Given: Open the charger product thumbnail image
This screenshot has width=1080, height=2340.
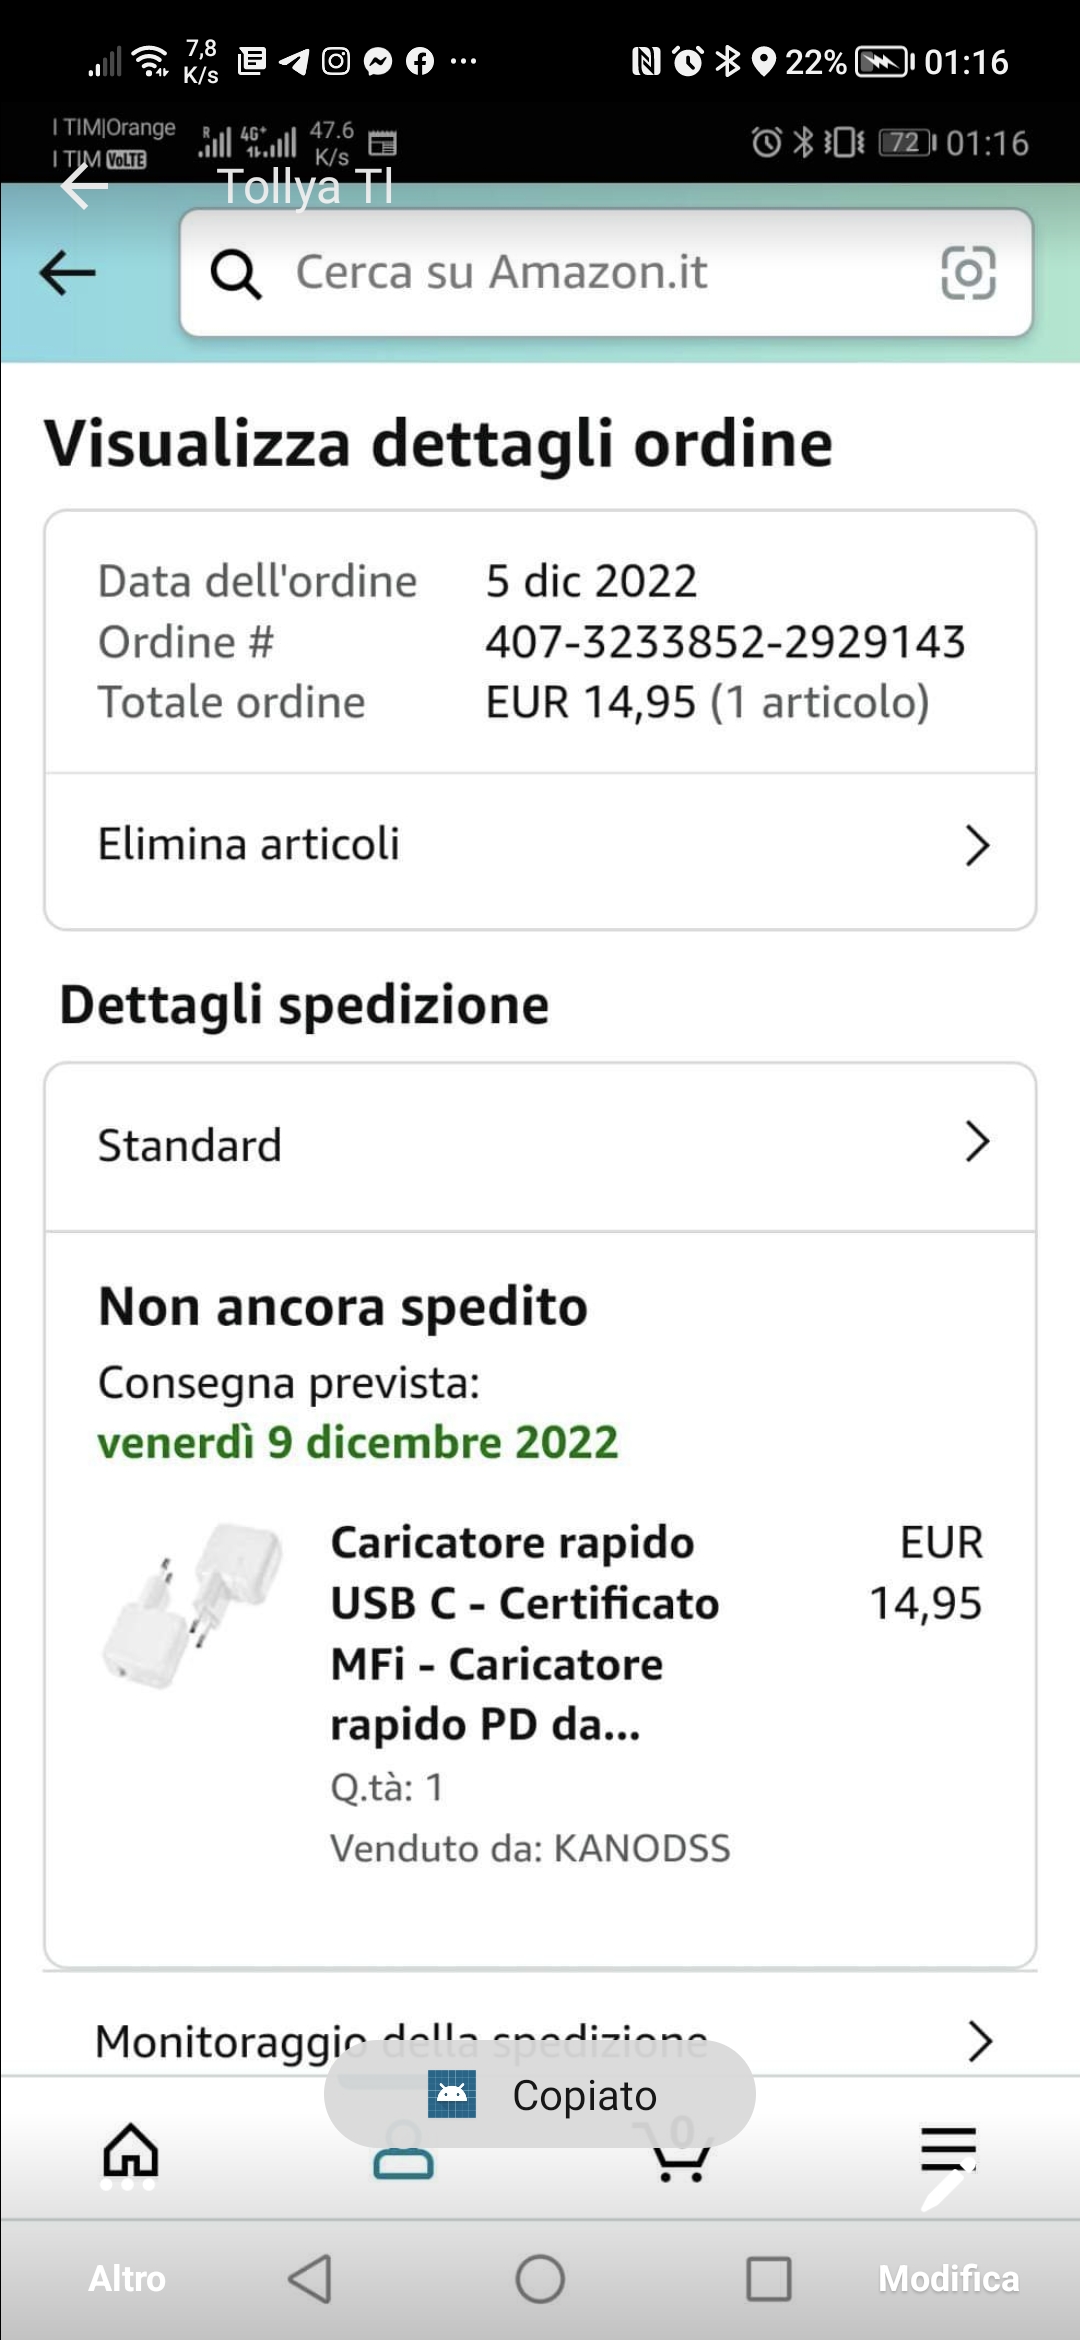Looking at the screenshot, I should click(x=193, y=1606).
